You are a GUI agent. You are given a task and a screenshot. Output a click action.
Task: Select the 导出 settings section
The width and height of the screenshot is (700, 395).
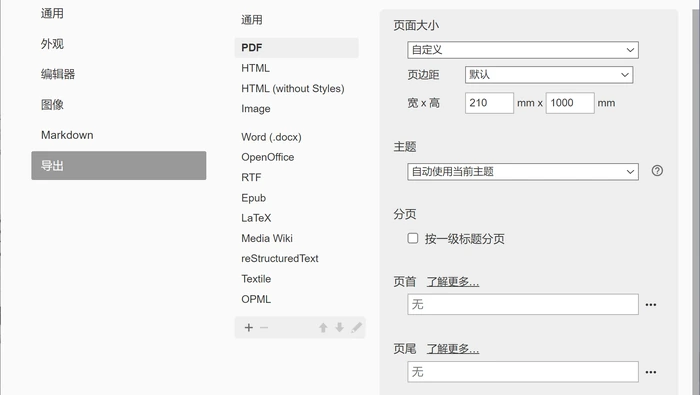coord(119,166)
